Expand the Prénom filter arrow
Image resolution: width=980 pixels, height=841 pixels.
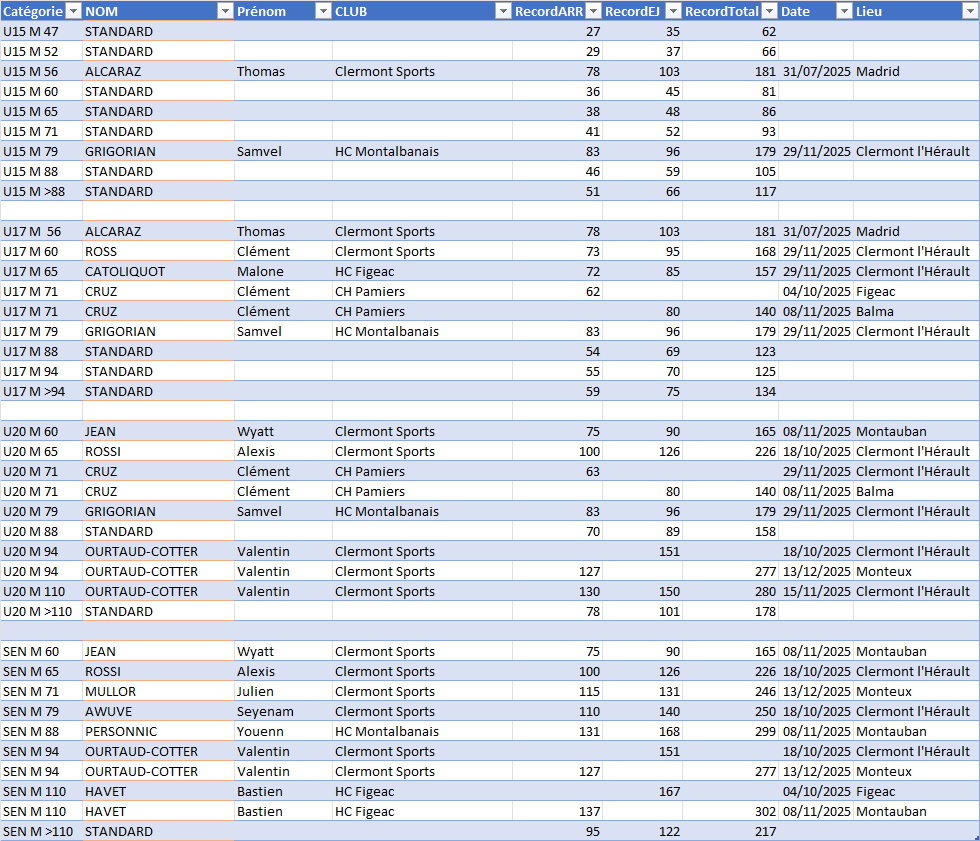pos(322,11)
